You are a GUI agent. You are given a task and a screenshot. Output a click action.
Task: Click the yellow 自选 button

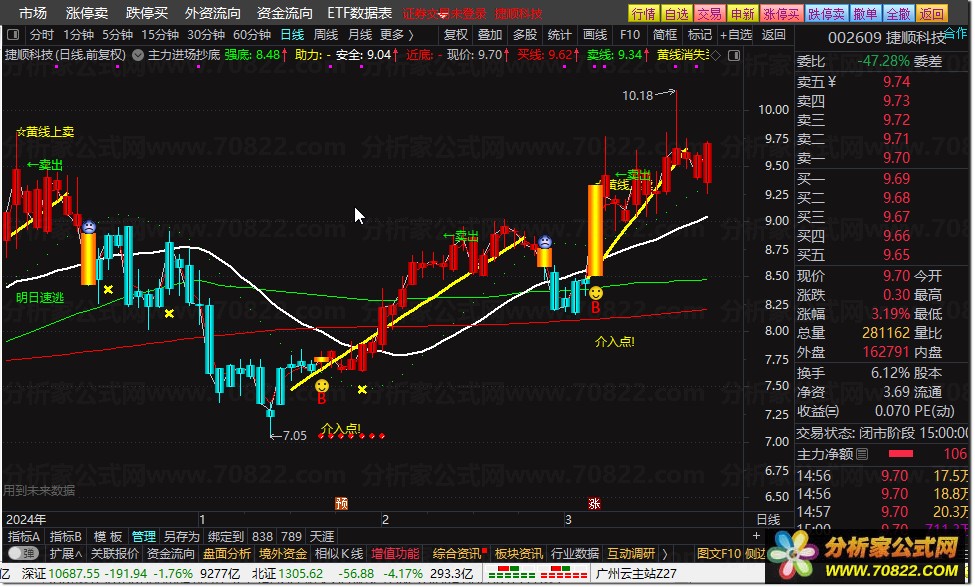coord(677,14)
